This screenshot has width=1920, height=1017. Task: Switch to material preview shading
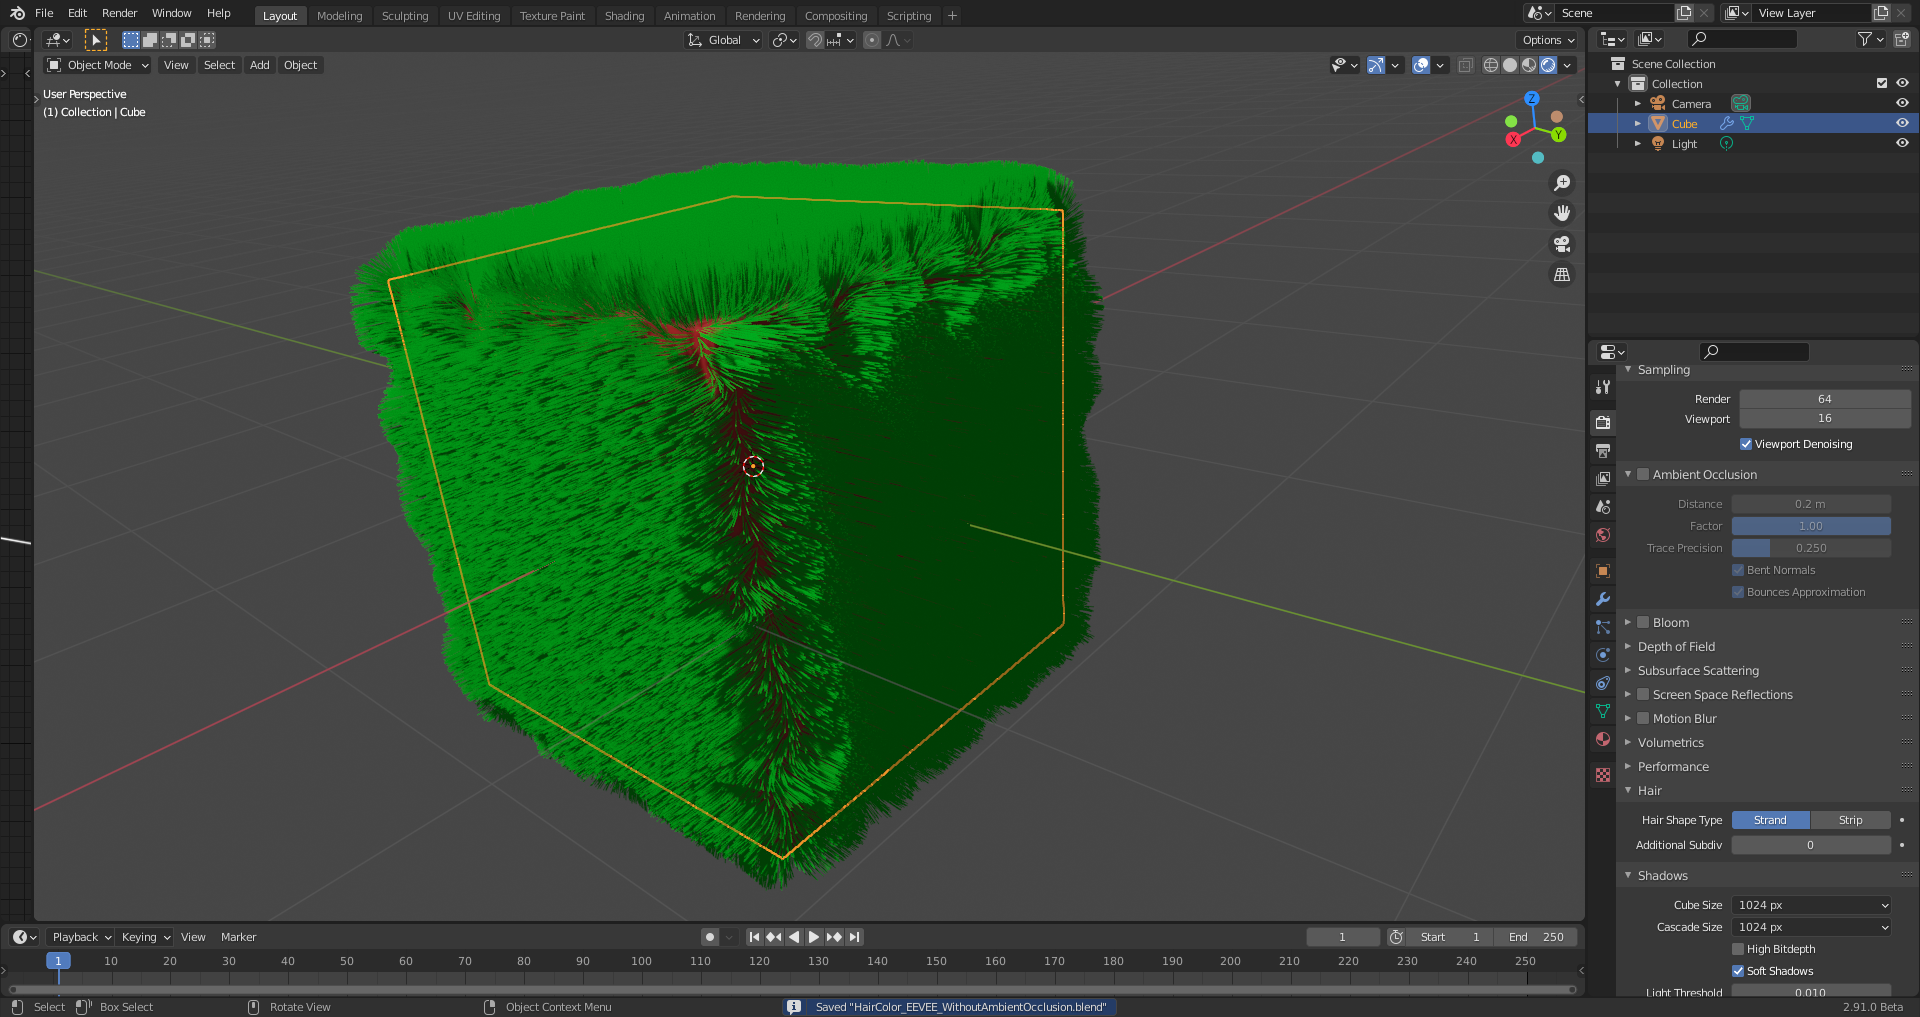[1529, 65]
